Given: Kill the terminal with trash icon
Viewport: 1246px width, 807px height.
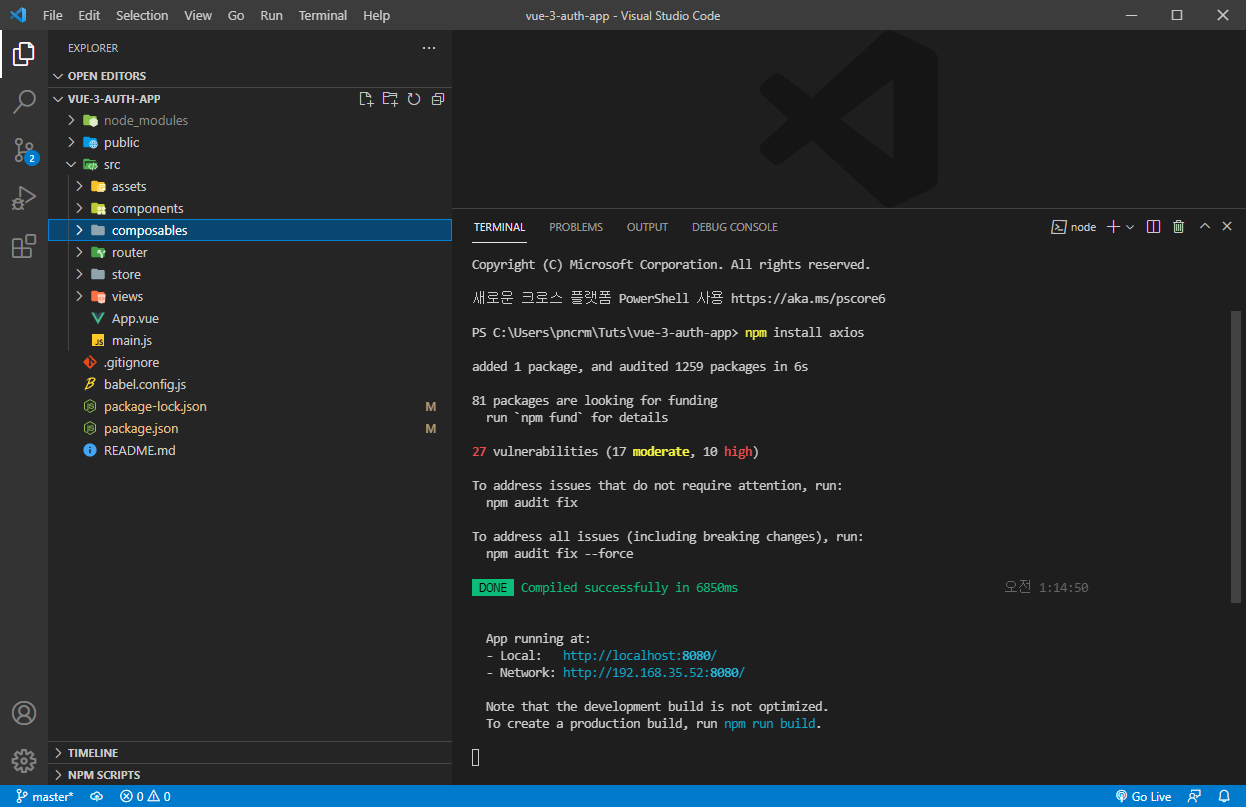Looking at the screenshot, I should (1178, 227).
